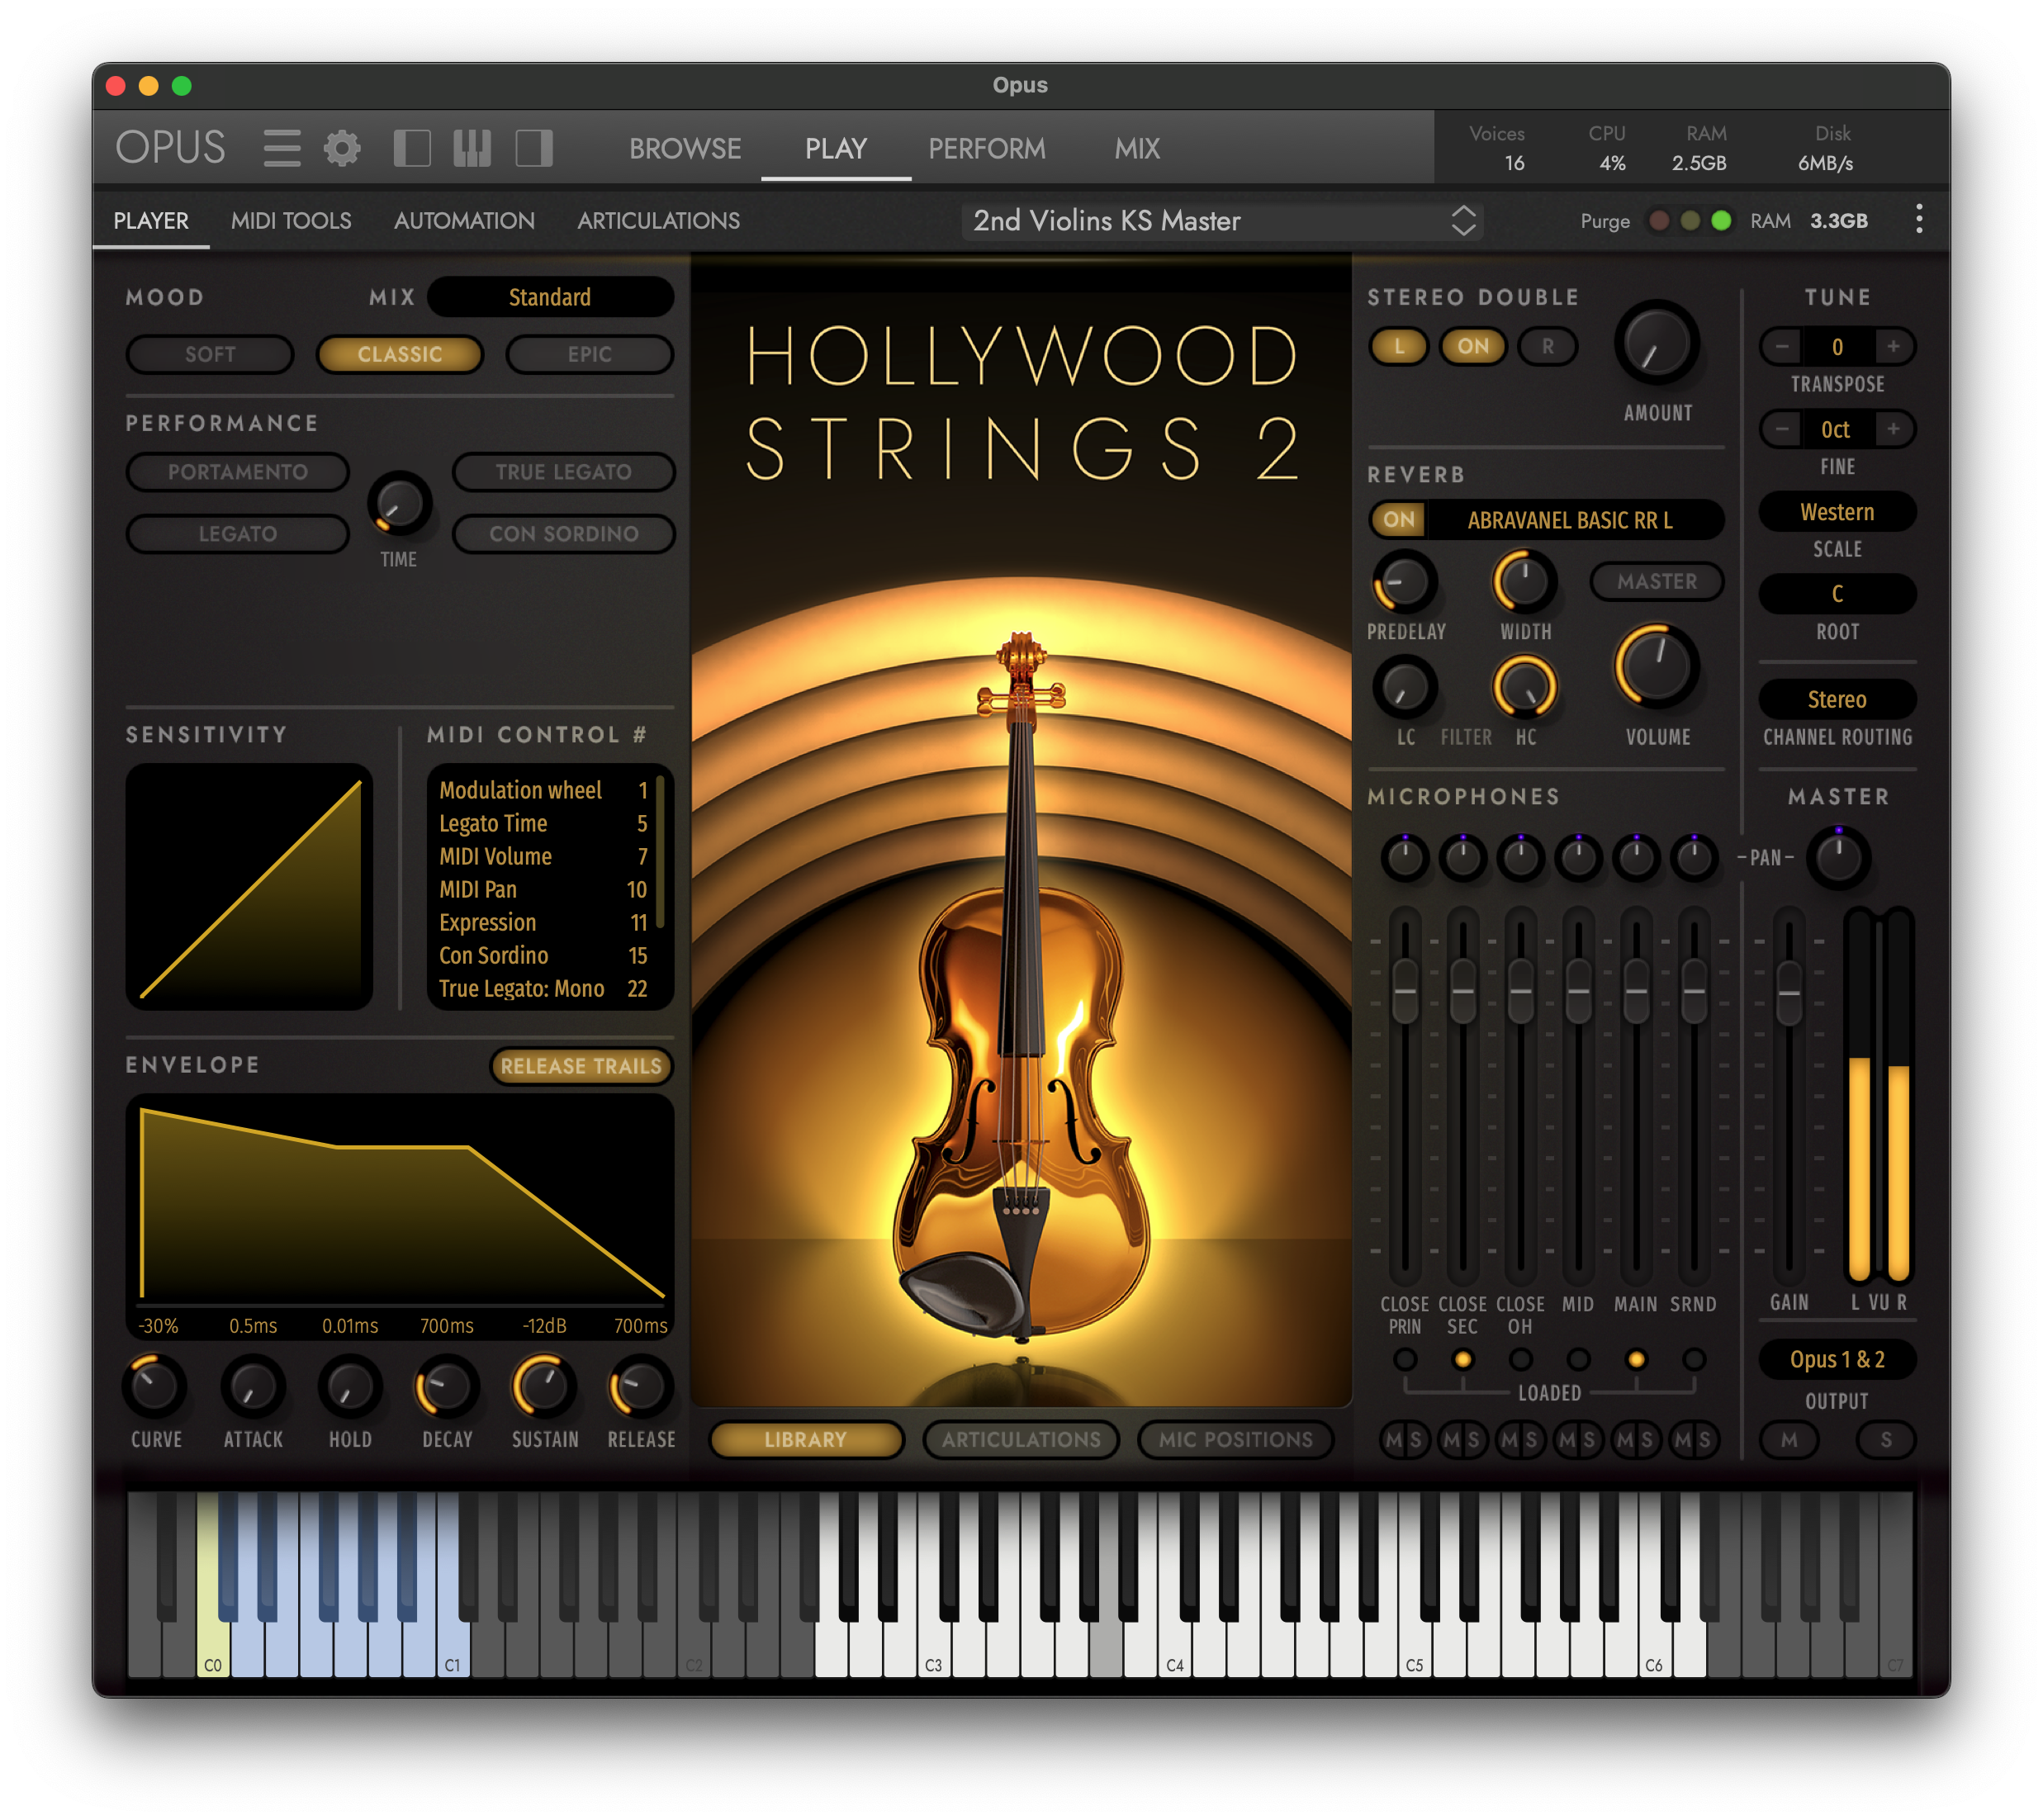2043x1820 pixels.
Task: Open the Western scale dropdown
Action: pyautogui.click(x=1837, y=512)
